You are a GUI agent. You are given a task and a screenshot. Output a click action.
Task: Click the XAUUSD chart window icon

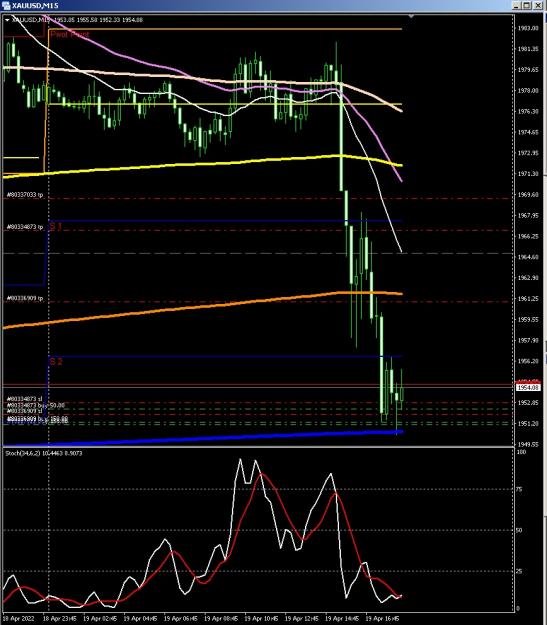coord(6,5)
